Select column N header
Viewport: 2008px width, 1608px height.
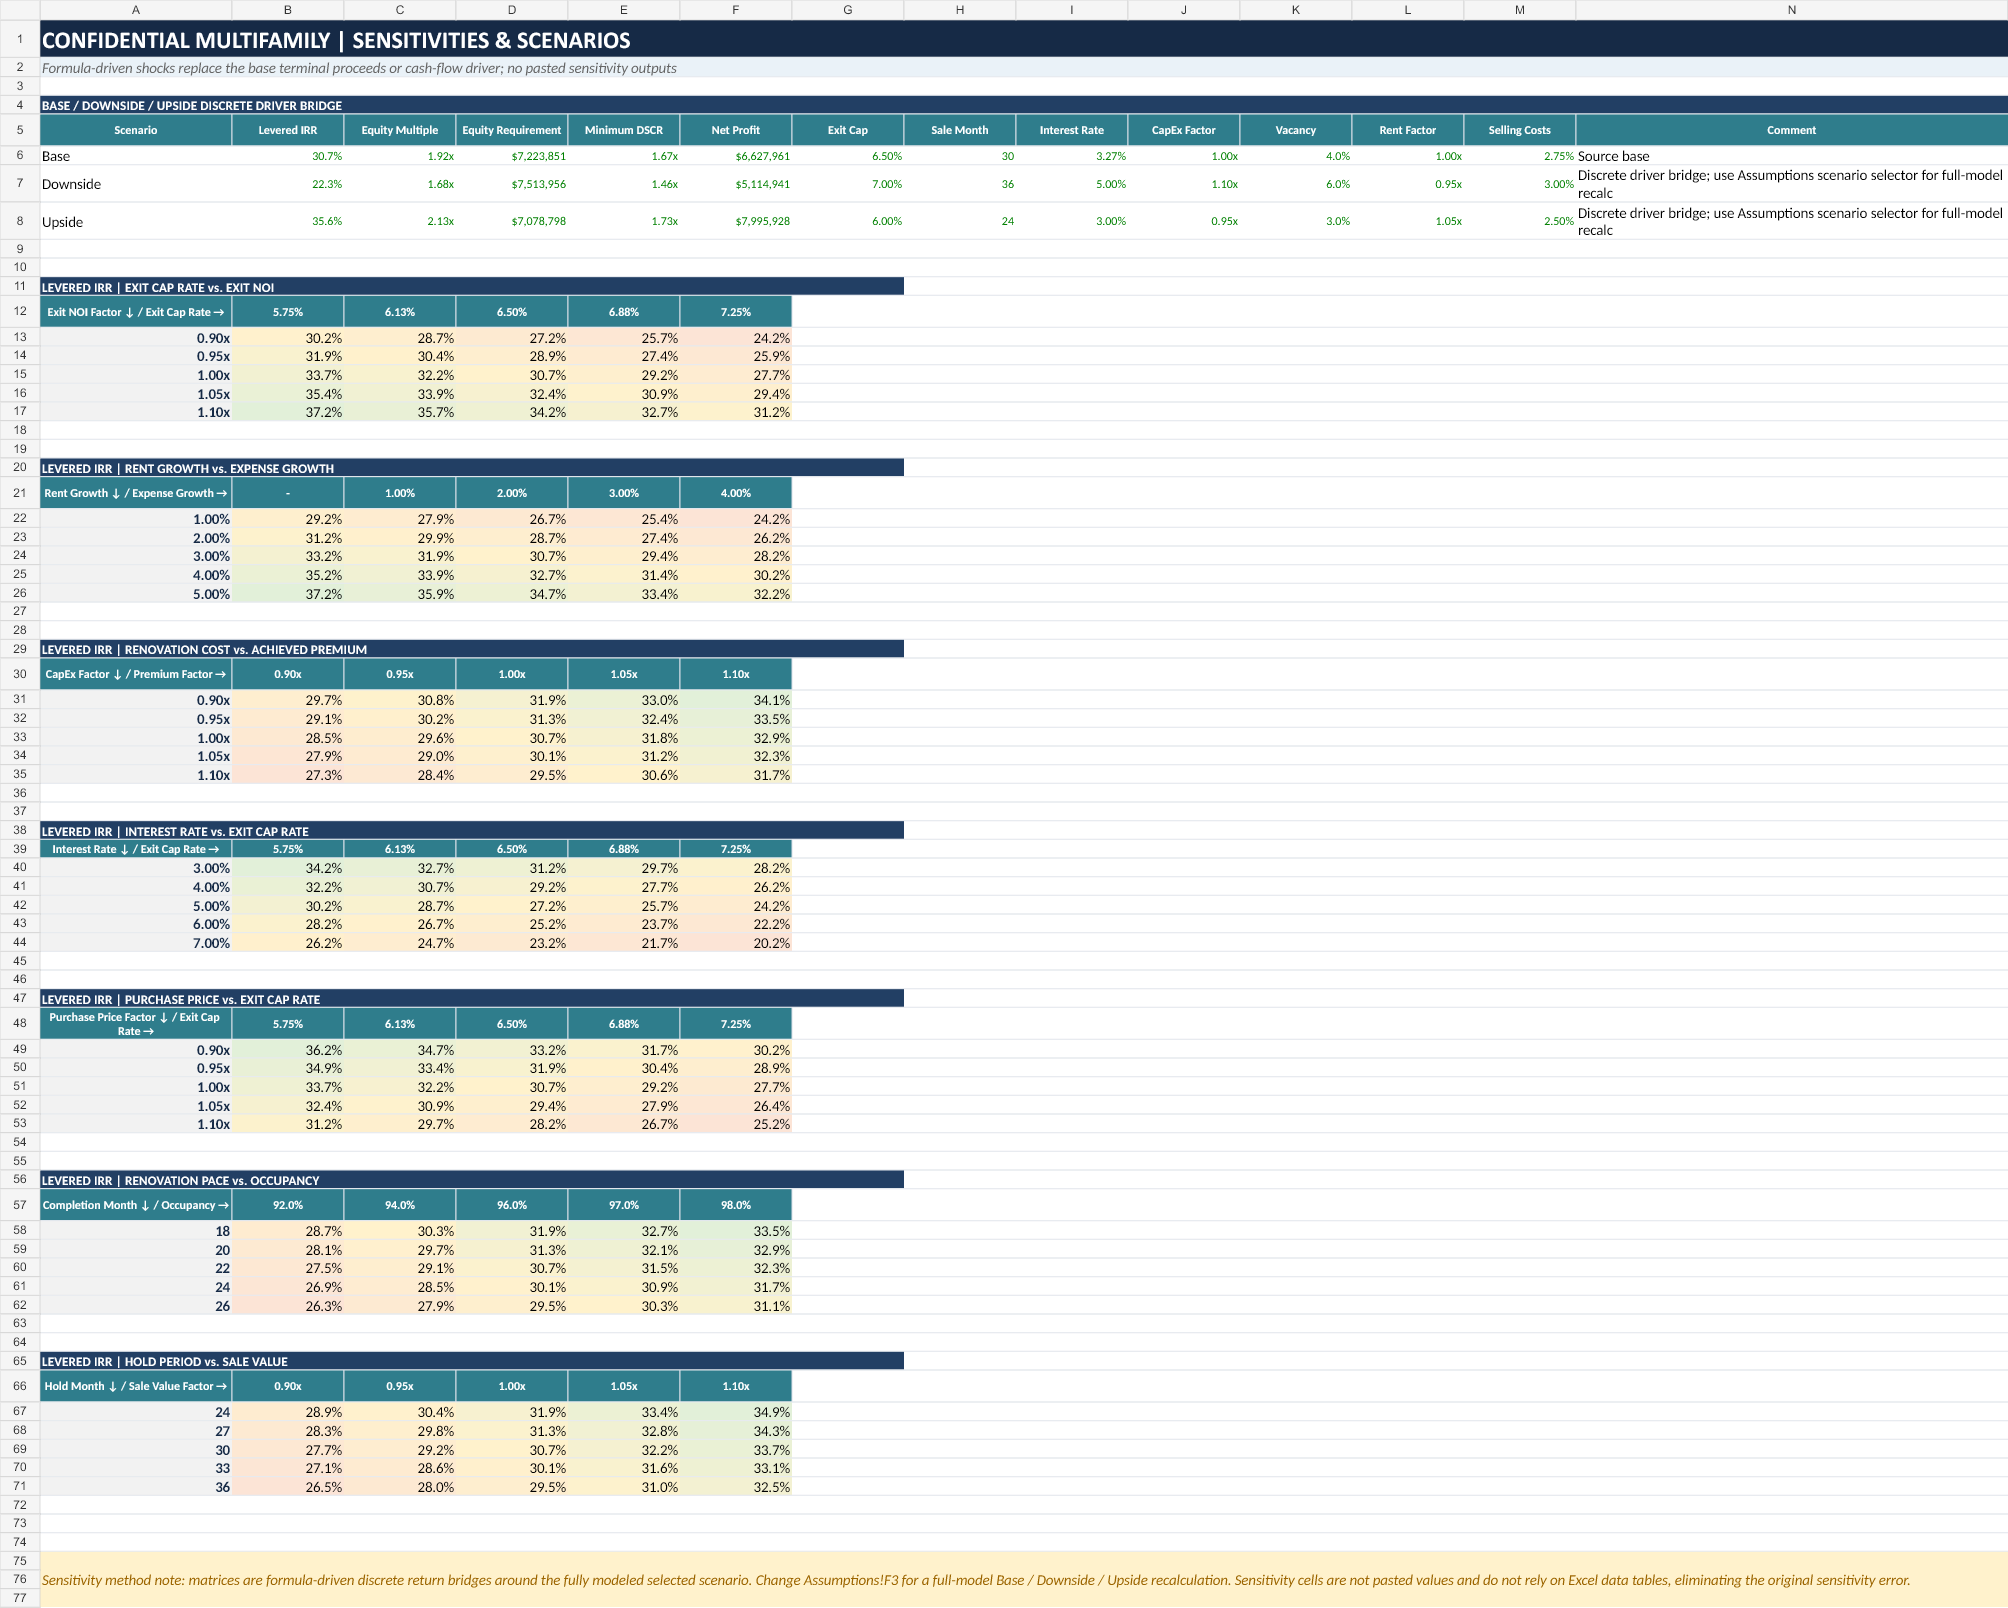tap(1792, 10)
